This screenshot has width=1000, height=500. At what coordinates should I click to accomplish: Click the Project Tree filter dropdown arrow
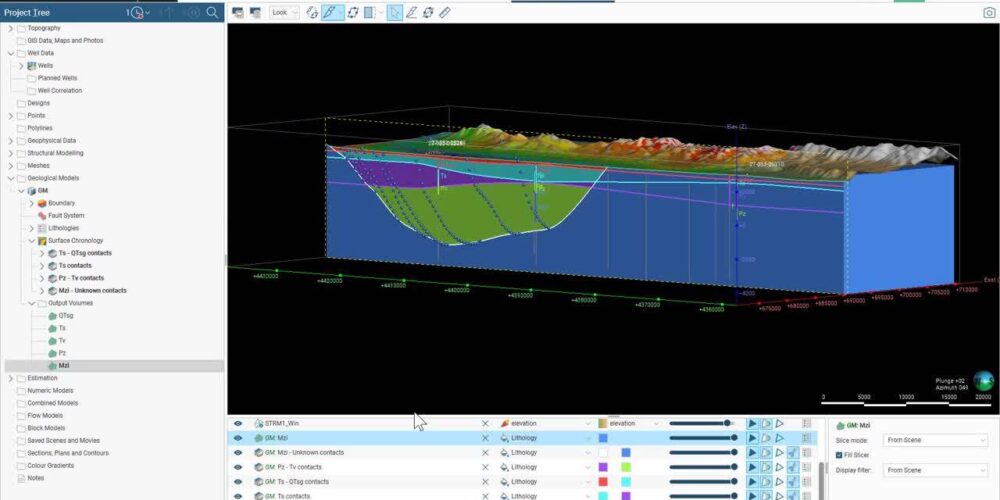point(148,13)
